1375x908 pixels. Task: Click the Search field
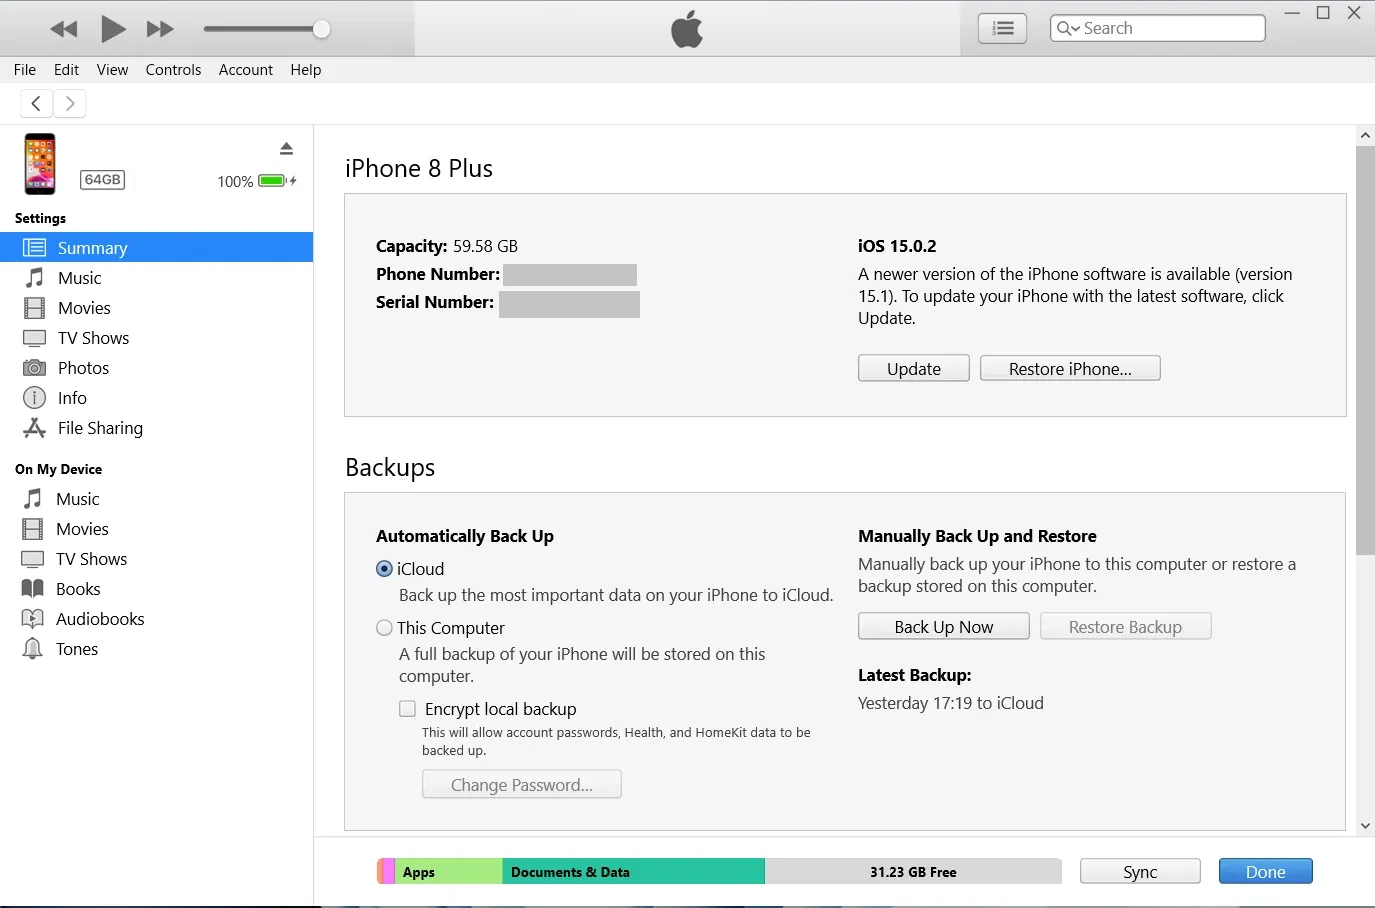(x=1157, y=28)
